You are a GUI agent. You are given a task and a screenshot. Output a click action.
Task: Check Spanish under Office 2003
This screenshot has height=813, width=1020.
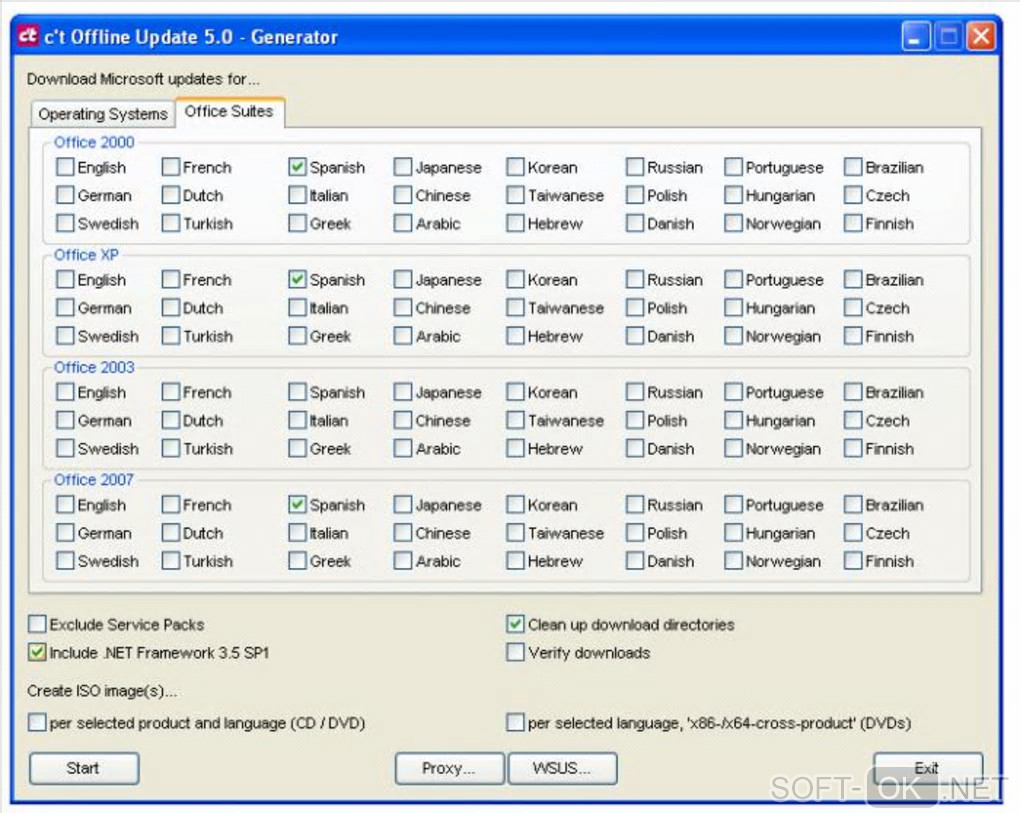point(297,392)
